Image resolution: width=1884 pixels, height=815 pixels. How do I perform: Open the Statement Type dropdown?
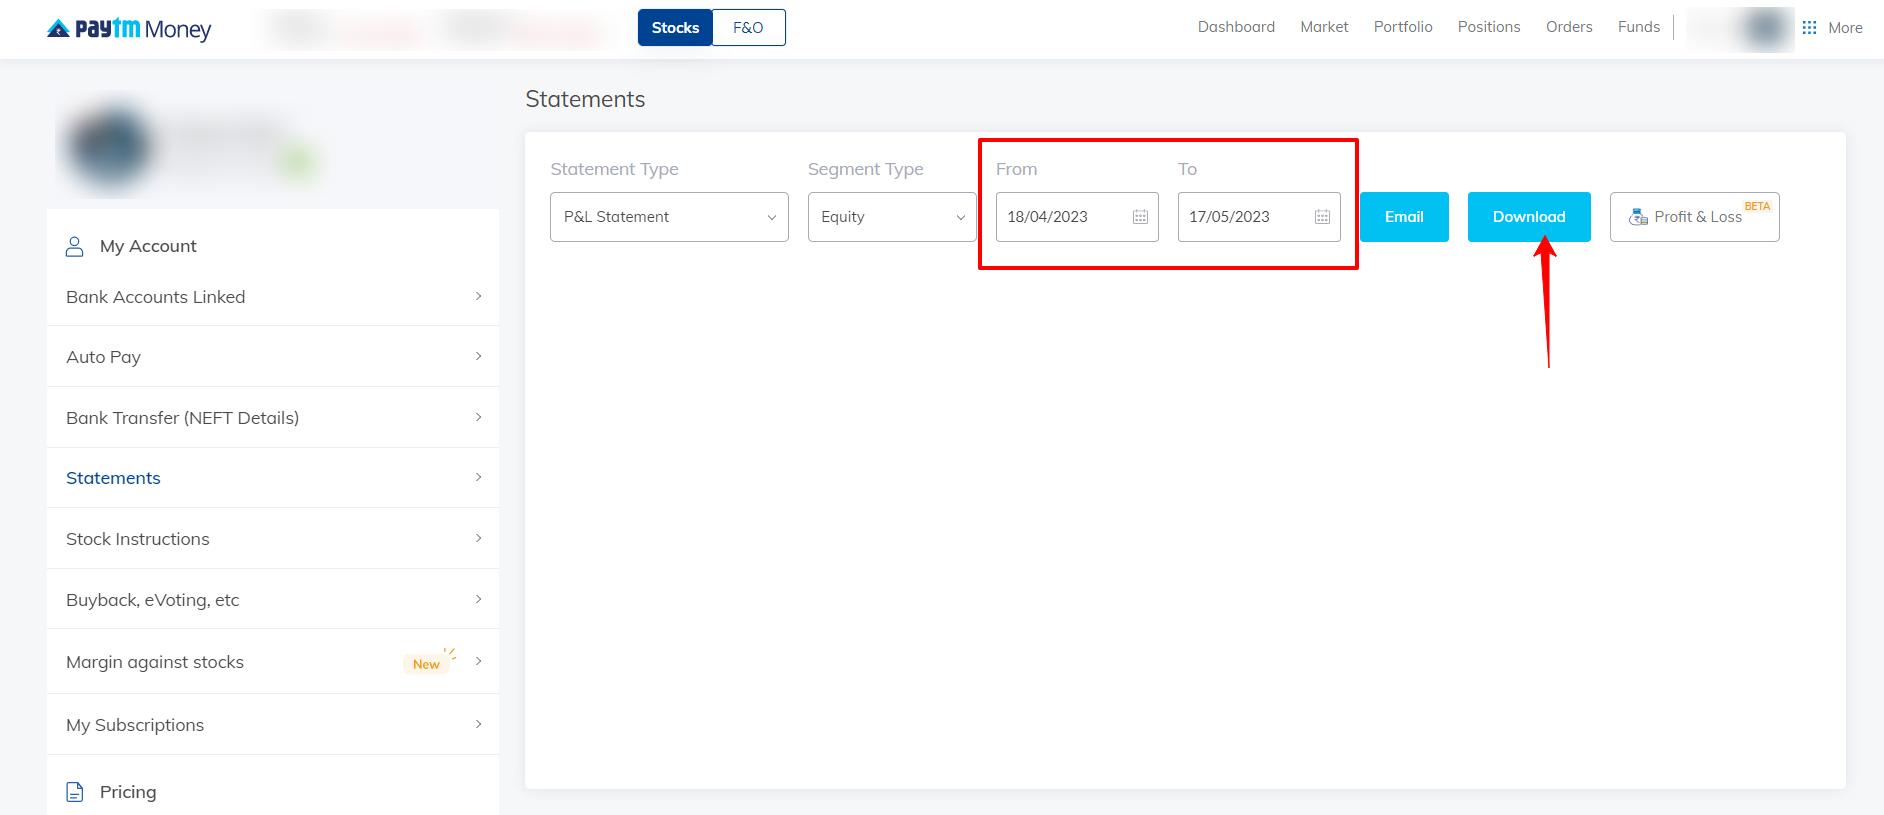tap(669, 217)
